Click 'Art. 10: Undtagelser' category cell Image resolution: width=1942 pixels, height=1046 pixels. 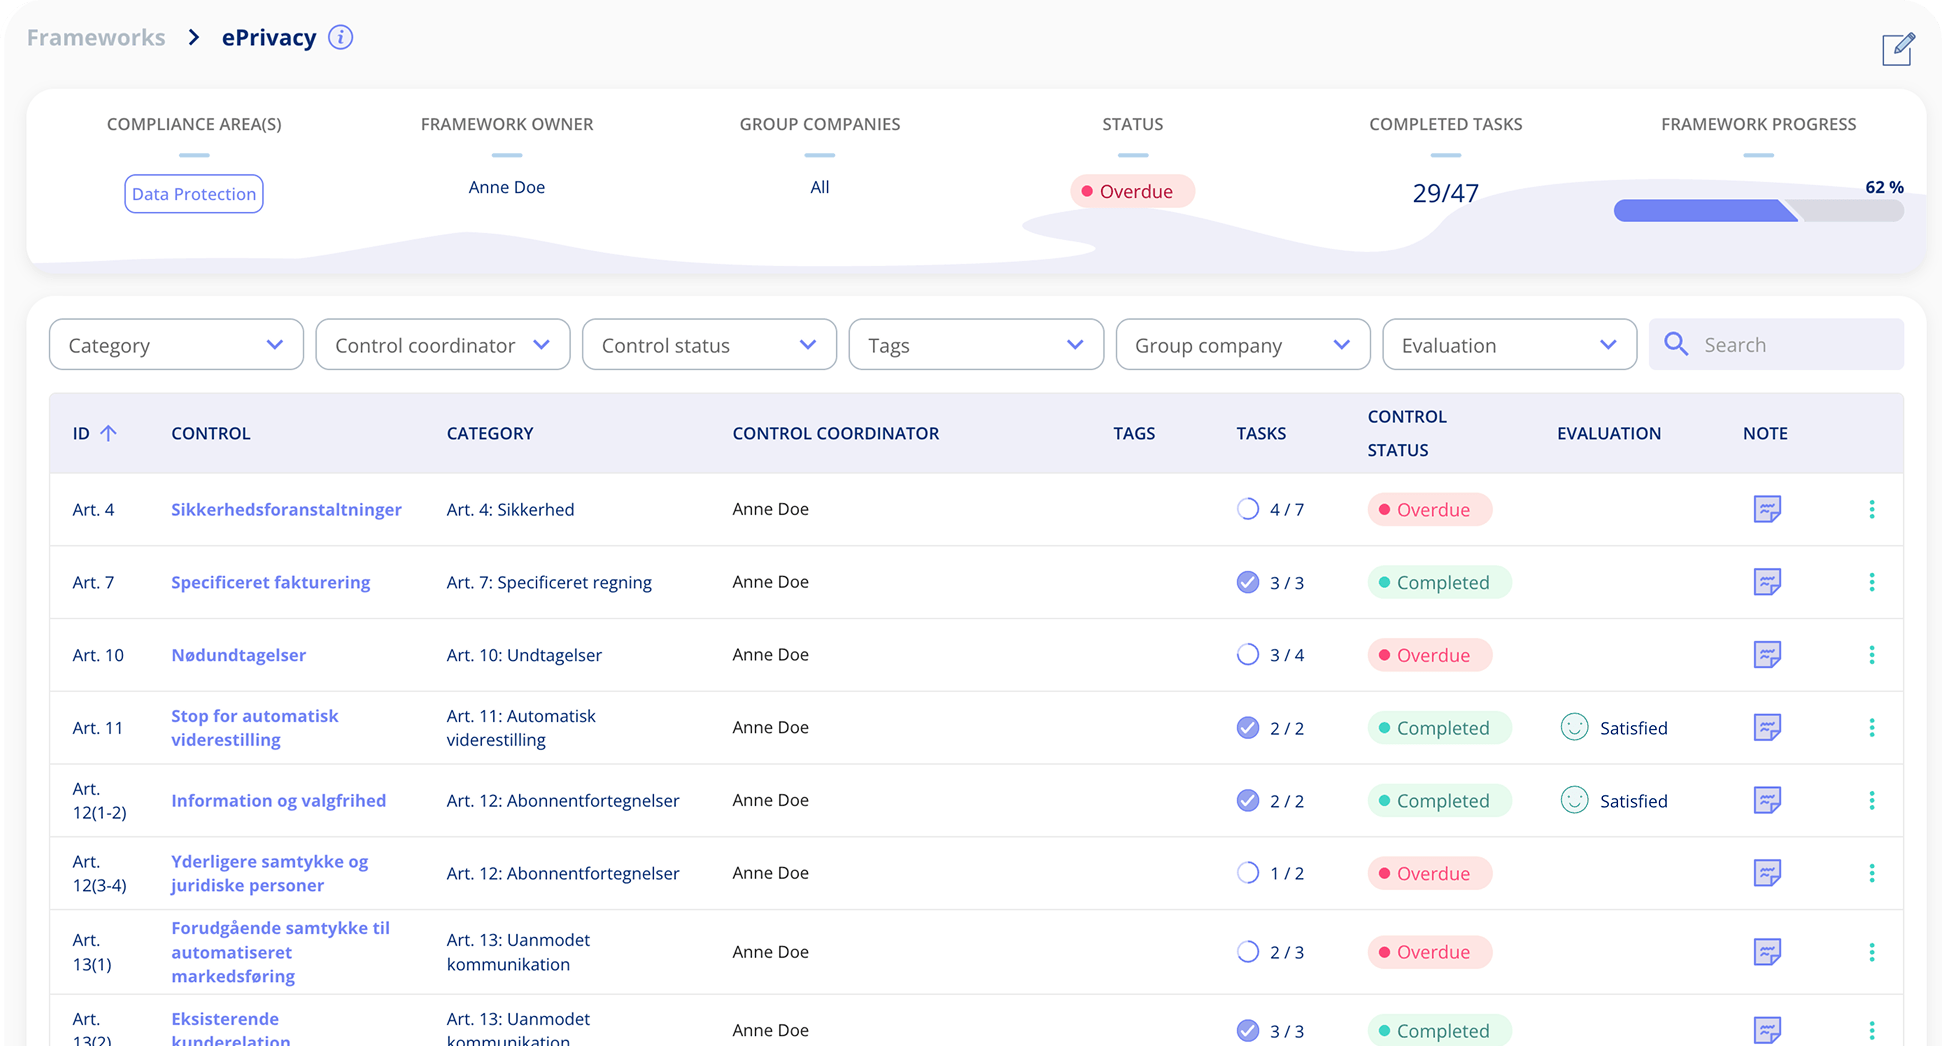tap(524, 655)
